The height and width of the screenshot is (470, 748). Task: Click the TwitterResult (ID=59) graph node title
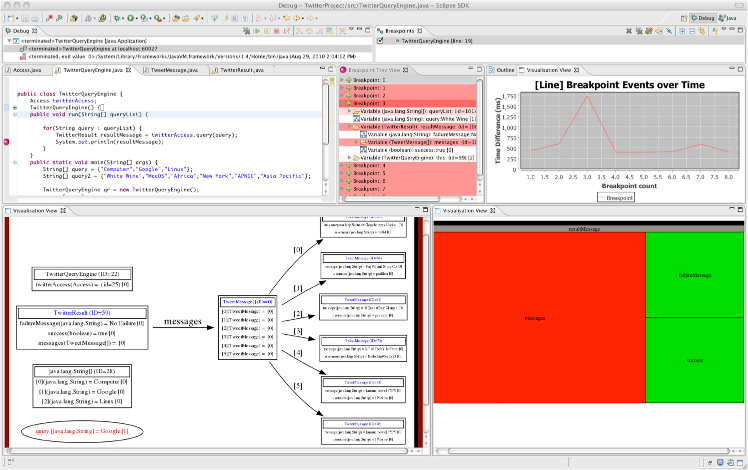pyautogui.click(x=82, y=313)
